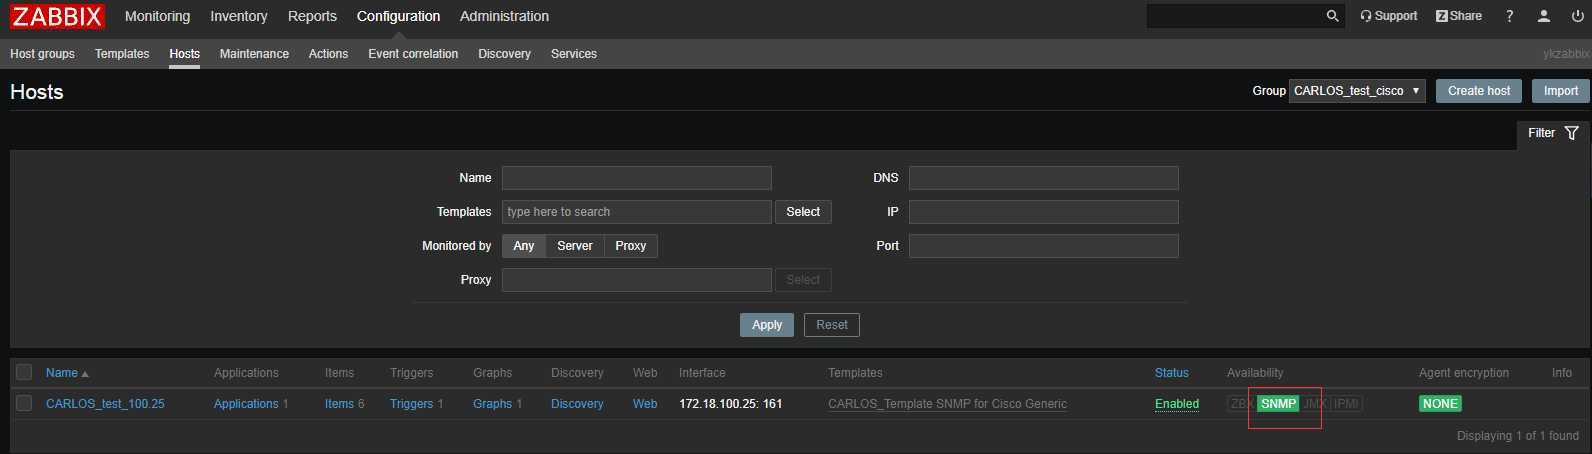Open the Inventory menu
Screen dimensions: 1592x454
click(239, 16)
